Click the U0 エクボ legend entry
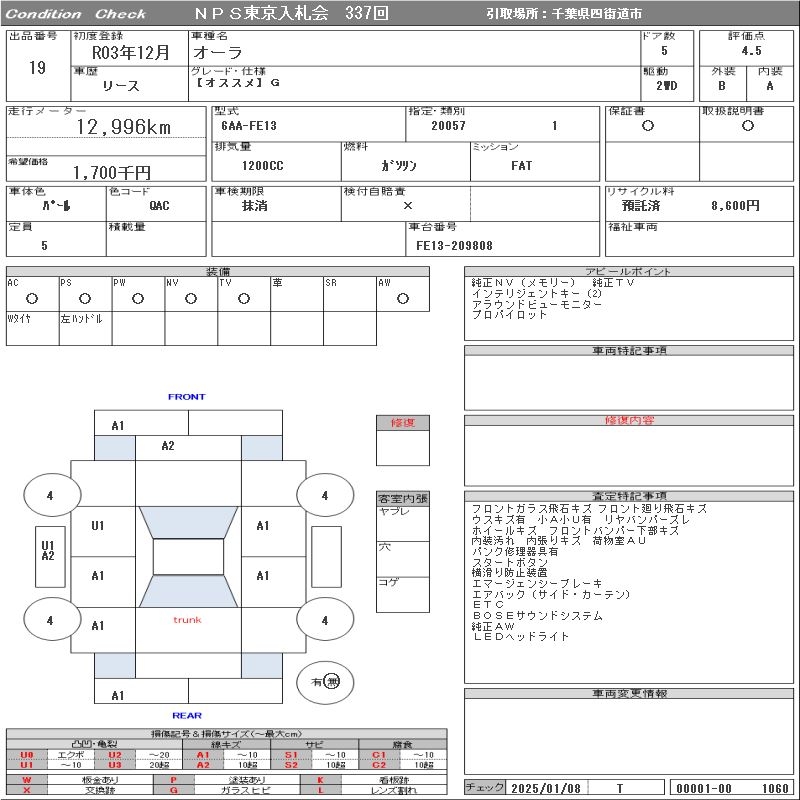The image size is (800, 800). (x=49, y=755)
